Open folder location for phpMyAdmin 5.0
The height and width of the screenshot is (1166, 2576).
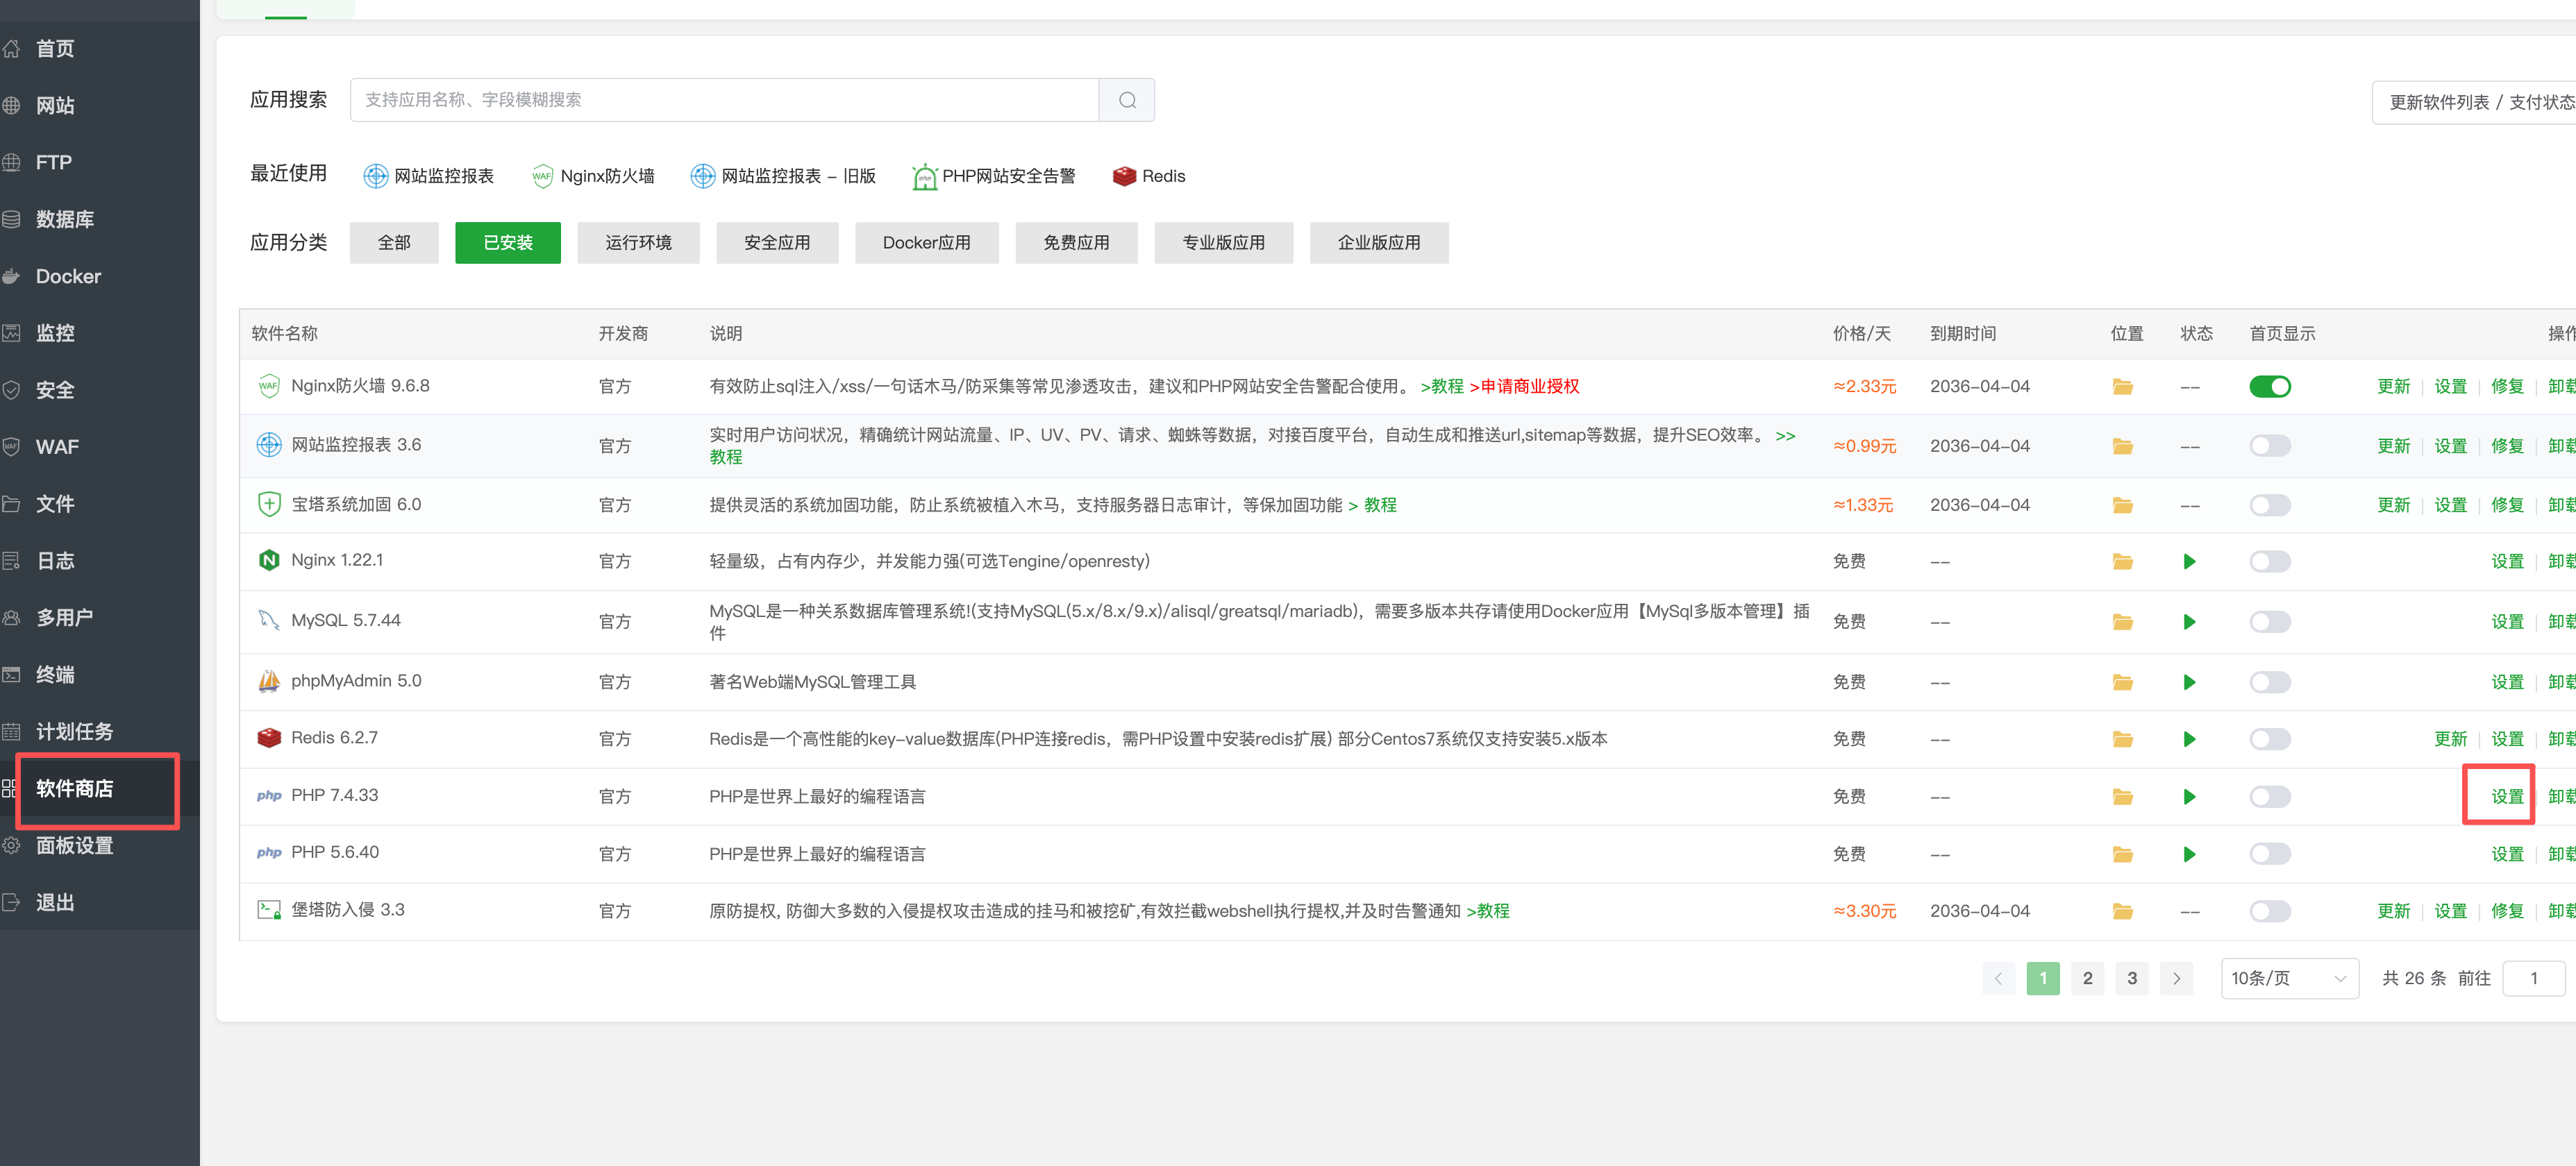point(2122,682)
